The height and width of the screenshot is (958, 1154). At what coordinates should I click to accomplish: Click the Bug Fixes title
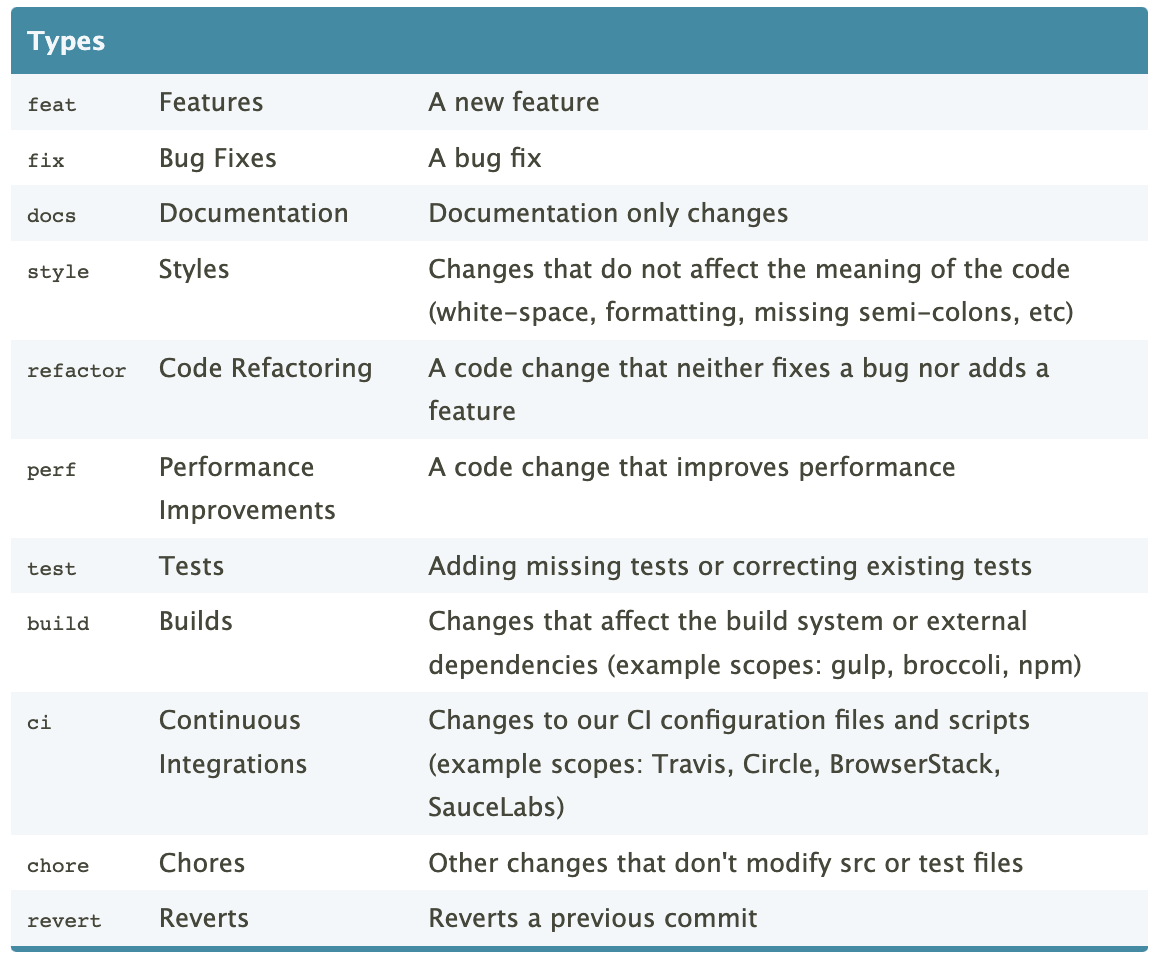pos(218,159)
